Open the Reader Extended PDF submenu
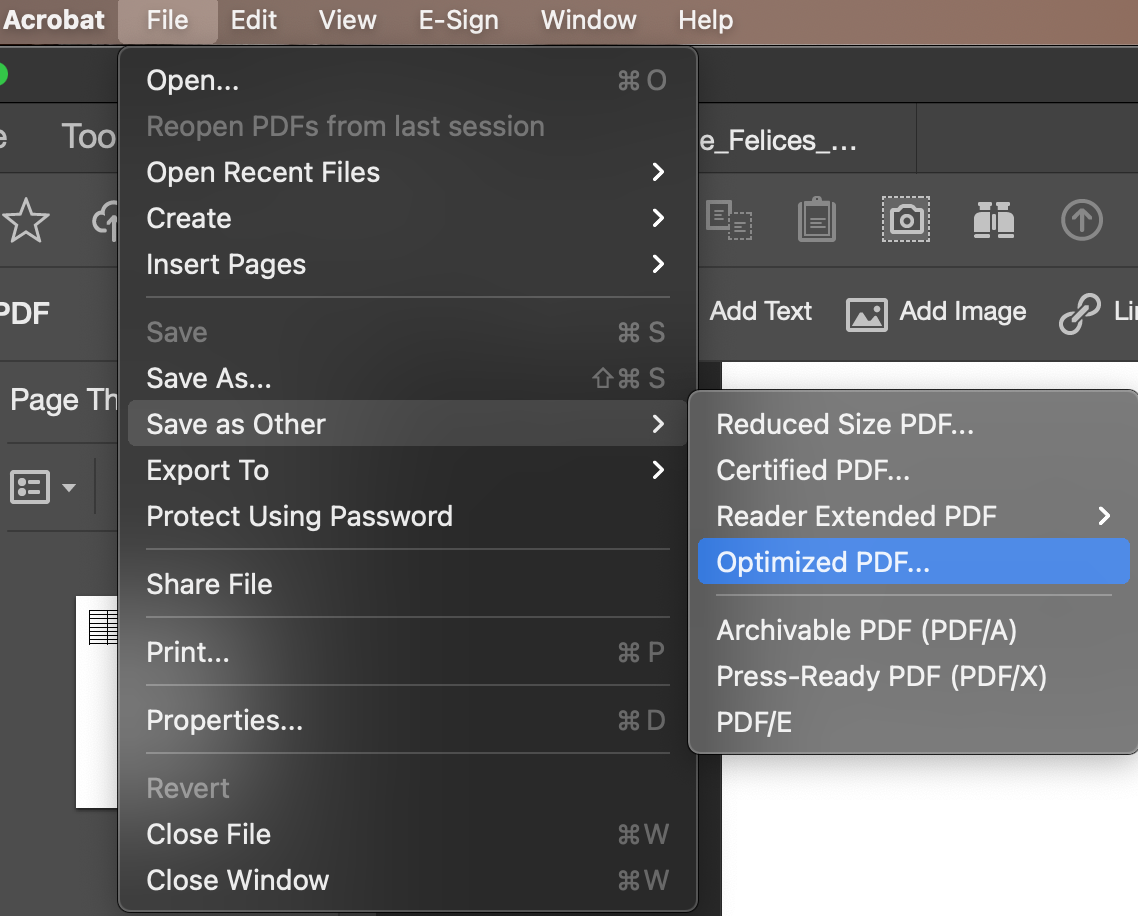Viewport: 1138px width, 916px height. coord(1105,516)
